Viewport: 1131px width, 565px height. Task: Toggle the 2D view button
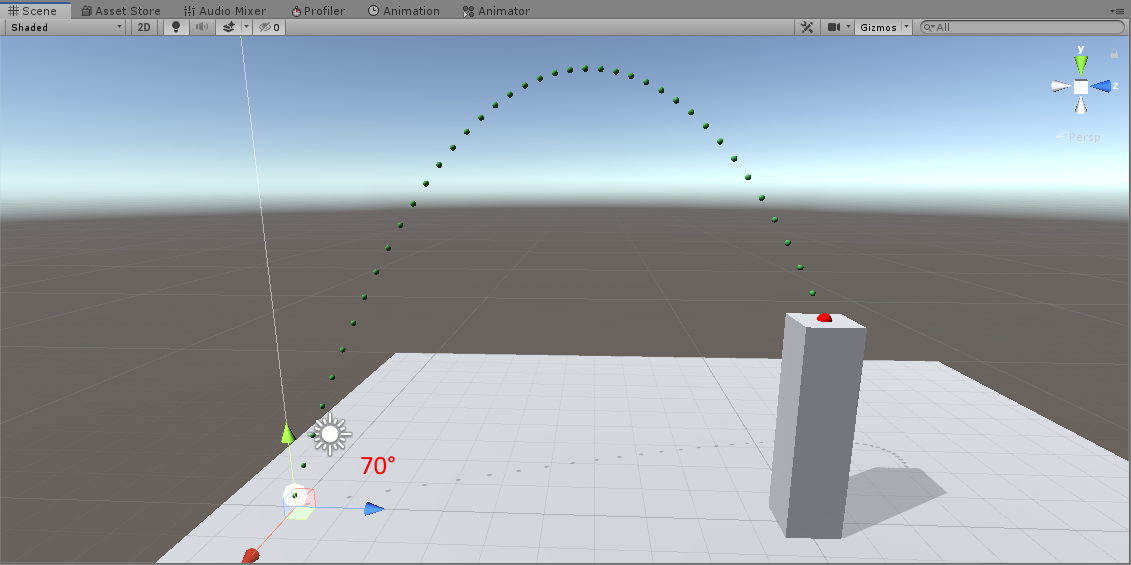(144, 27)
